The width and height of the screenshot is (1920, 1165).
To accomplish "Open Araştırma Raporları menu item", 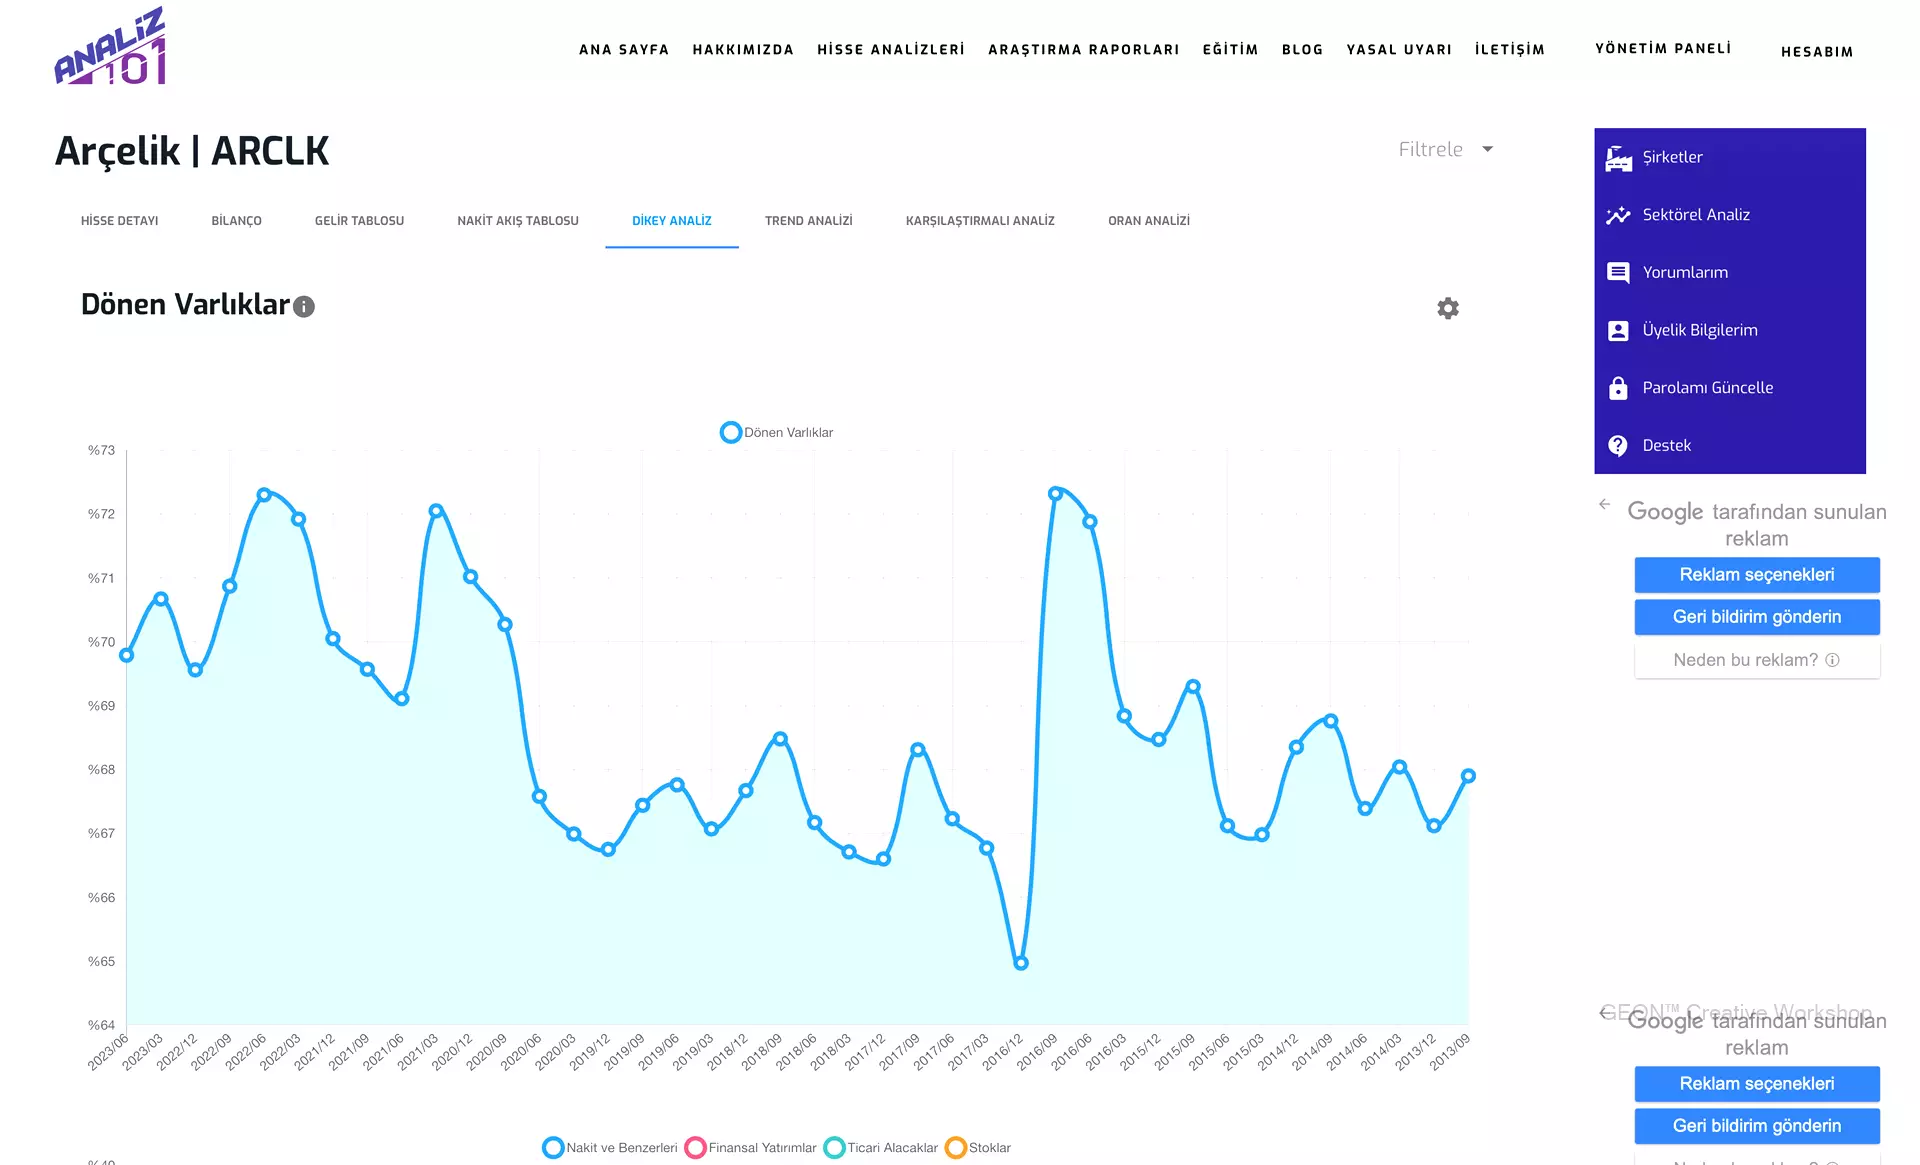I will click(x=1084, y=50).
